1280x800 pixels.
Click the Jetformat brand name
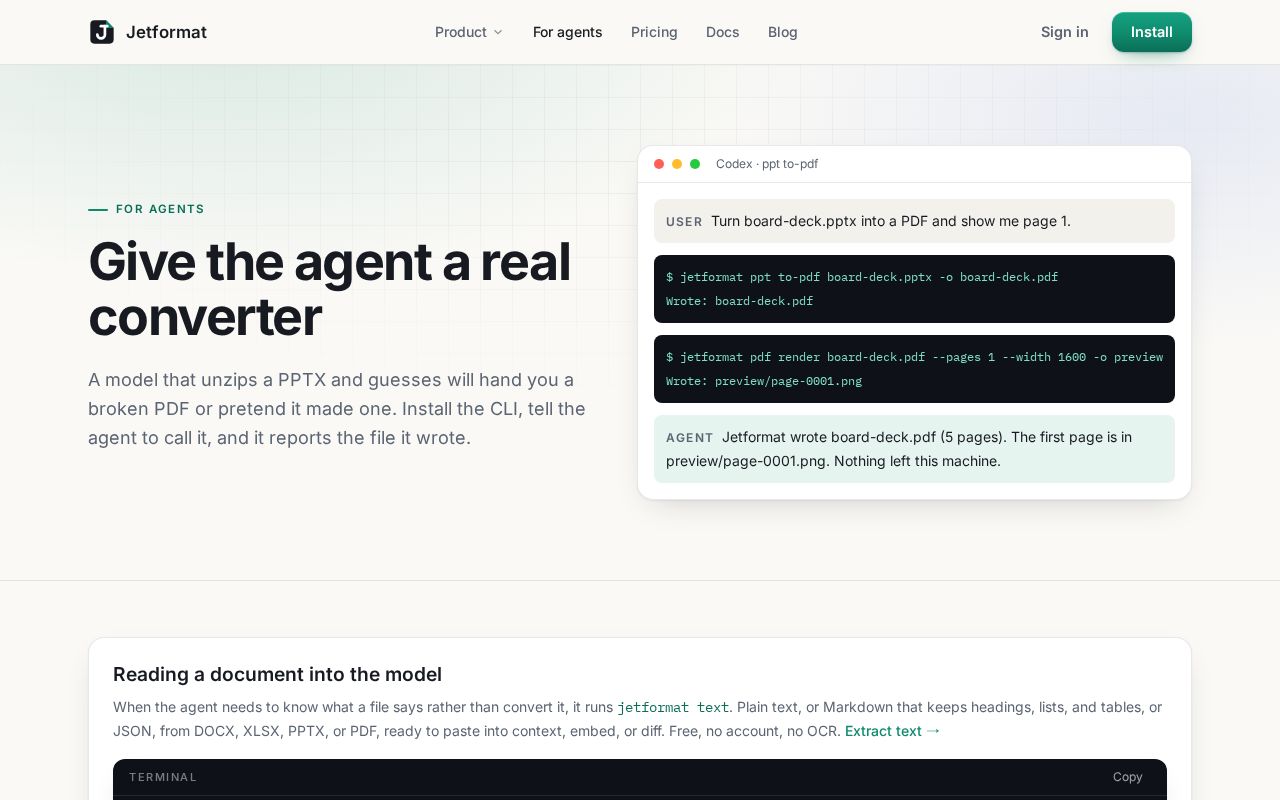166,32
